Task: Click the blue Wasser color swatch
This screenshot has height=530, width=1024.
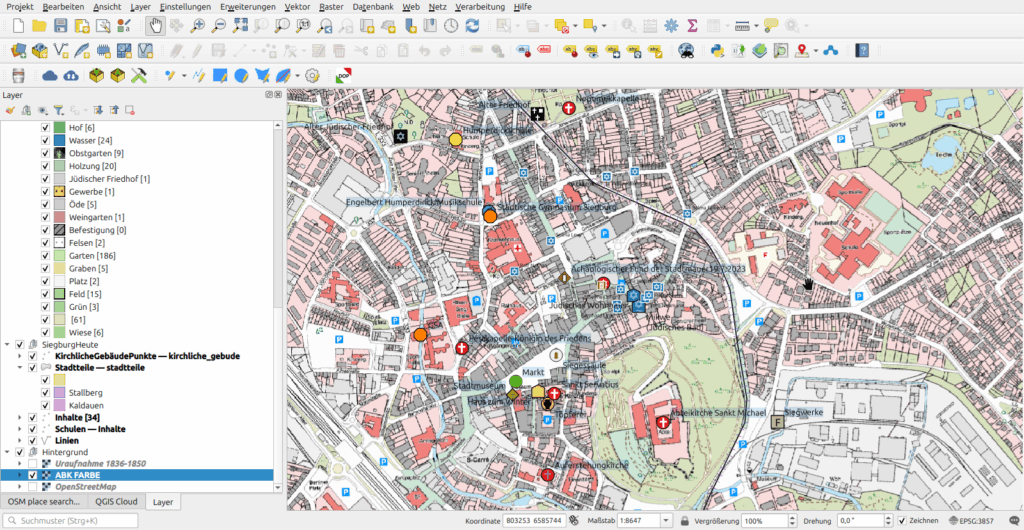Action: 60,141
